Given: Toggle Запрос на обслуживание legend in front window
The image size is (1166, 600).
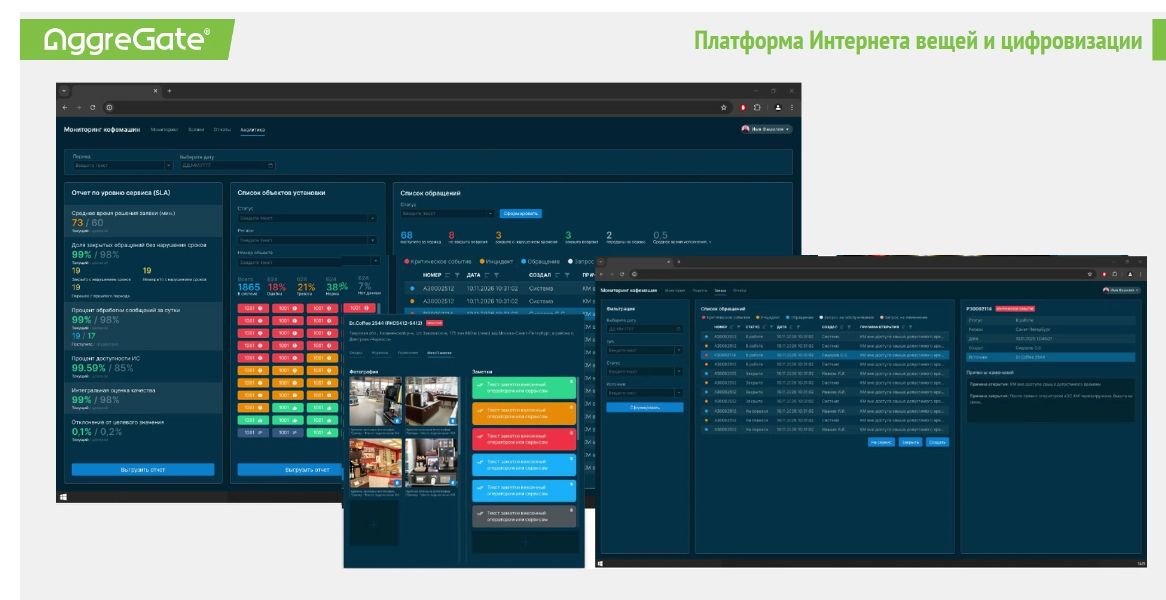Looking at the screenshot, I should point(845,317).
